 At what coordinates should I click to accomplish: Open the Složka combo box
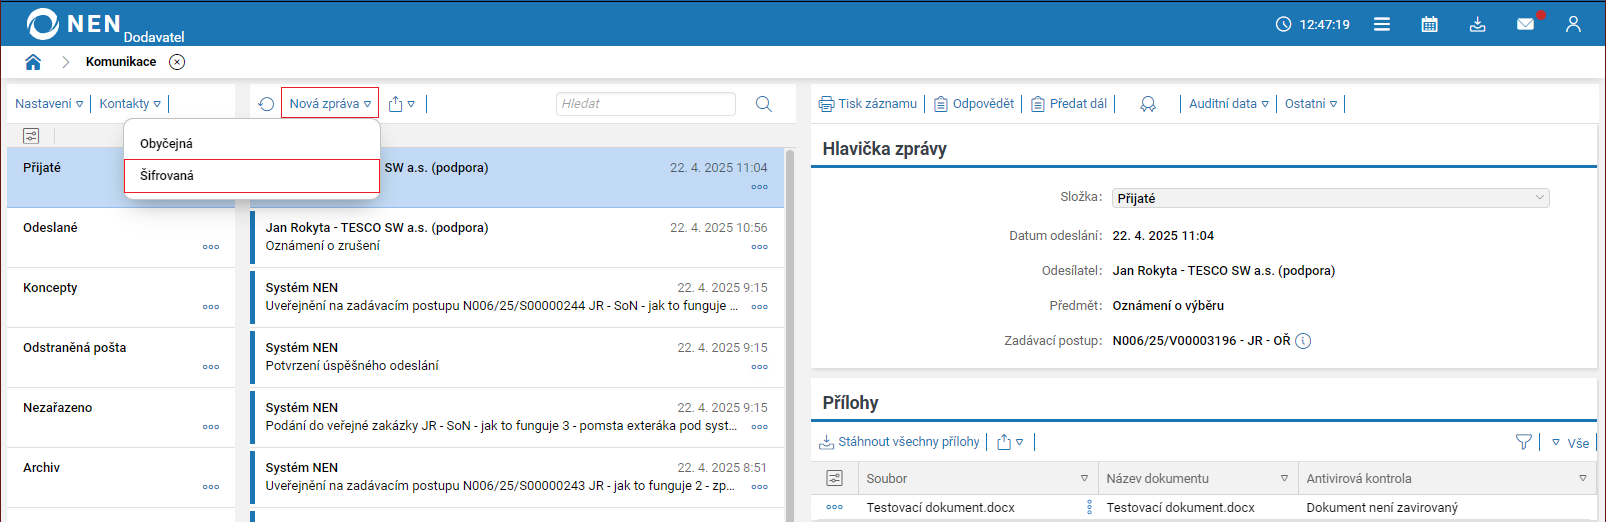[1330, 198]
